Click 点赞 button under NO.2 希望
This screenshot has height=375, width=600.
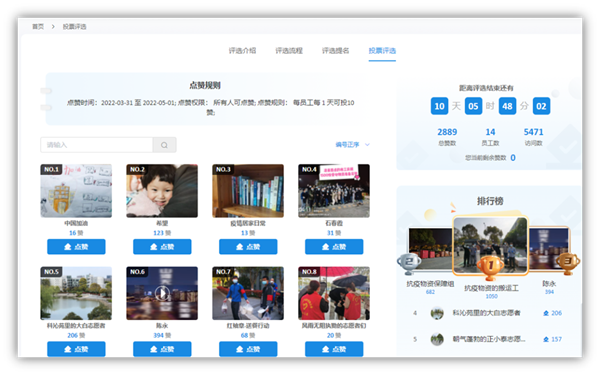click(x=162, y=247)
